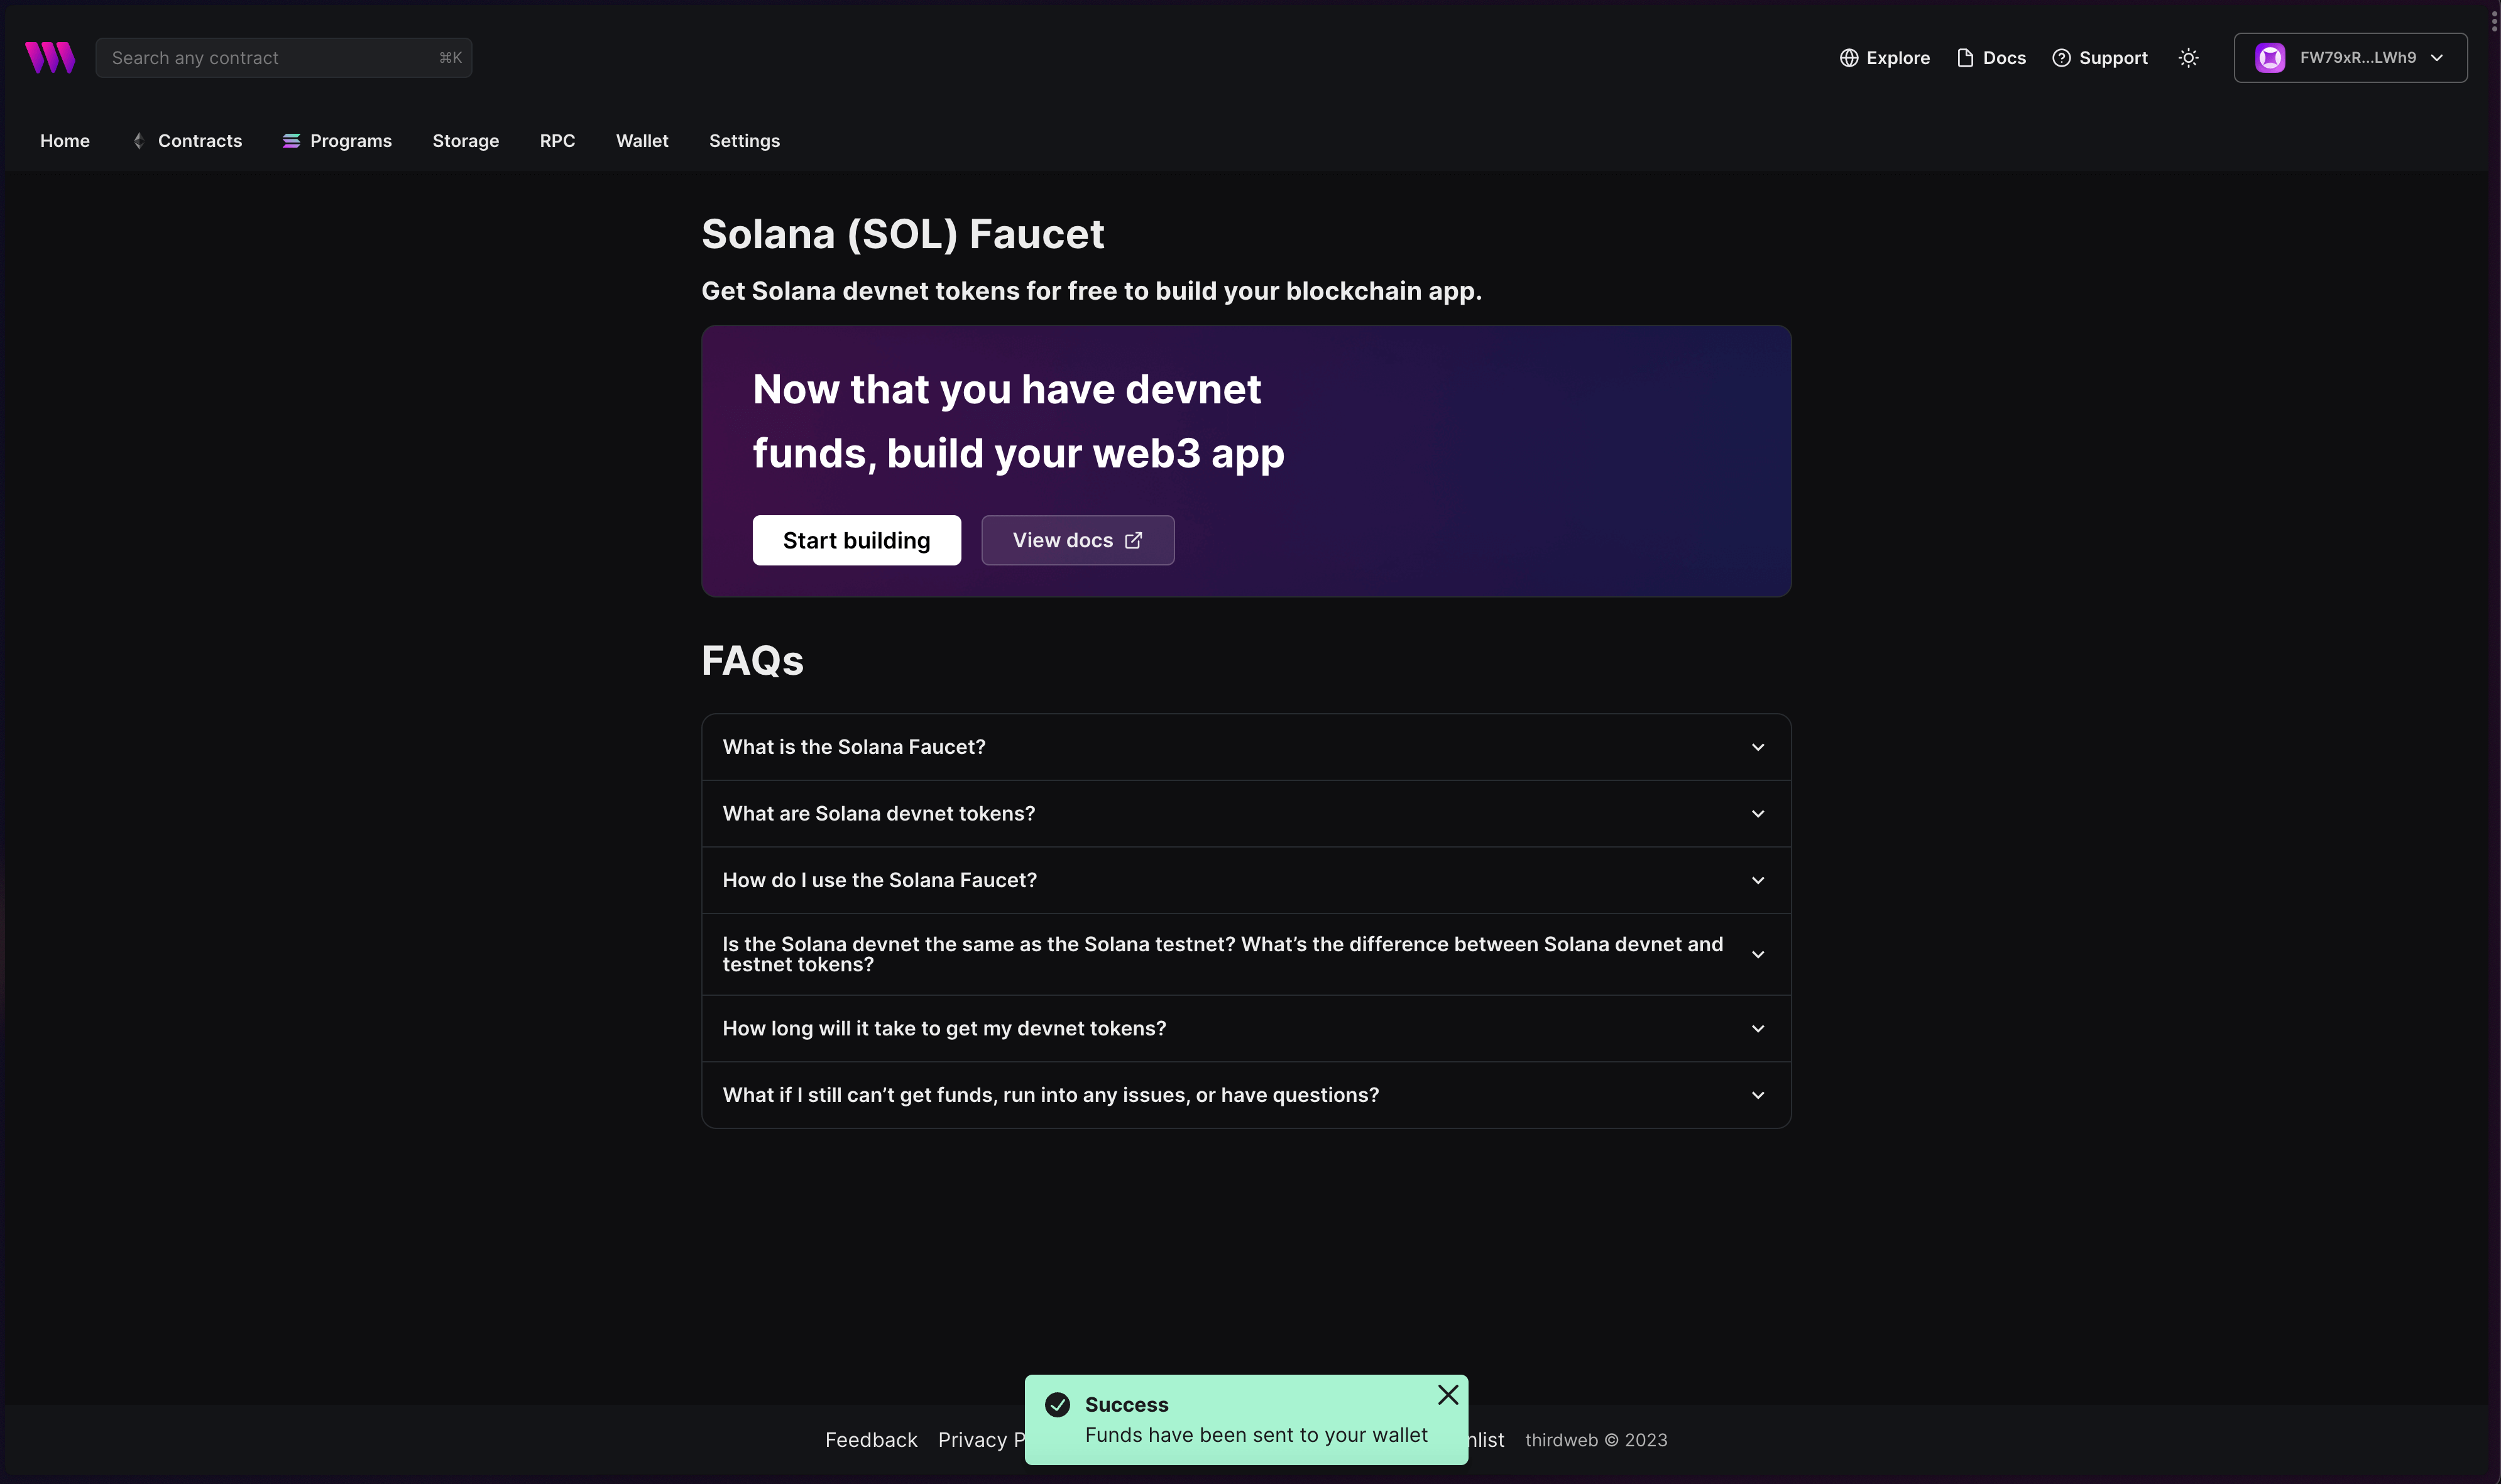Click the Solana icon beside Programs
The width and height of the screenshot is (2501, 1484).
(291, 141)
